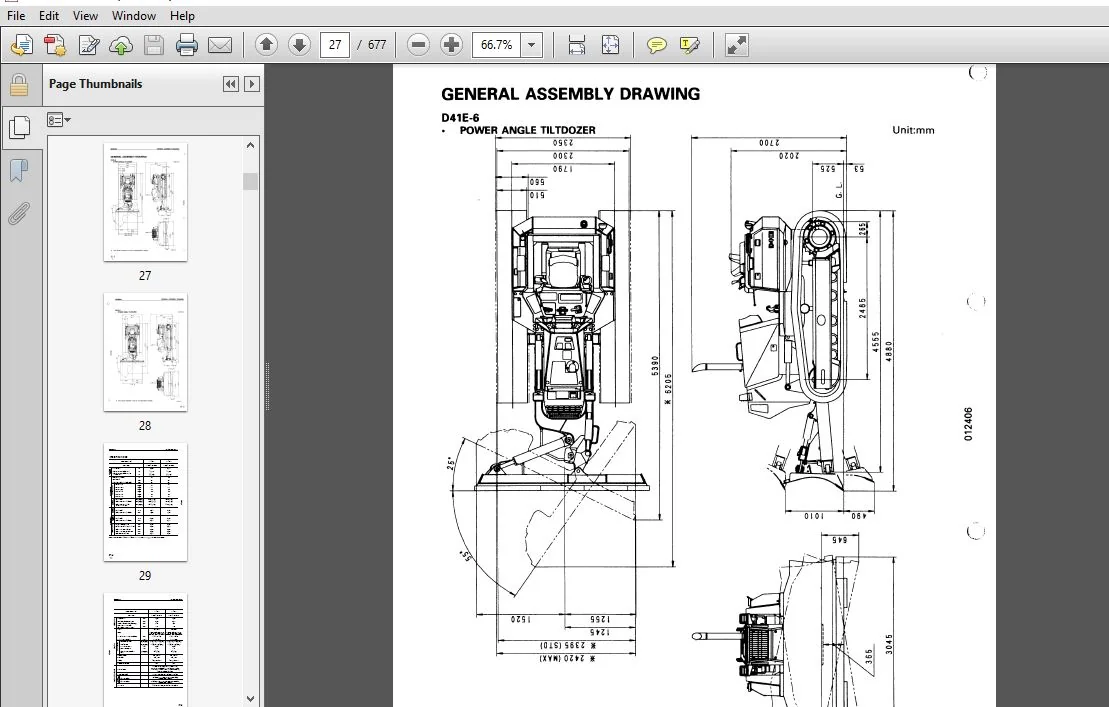Open the View menu

click(85, 16)
